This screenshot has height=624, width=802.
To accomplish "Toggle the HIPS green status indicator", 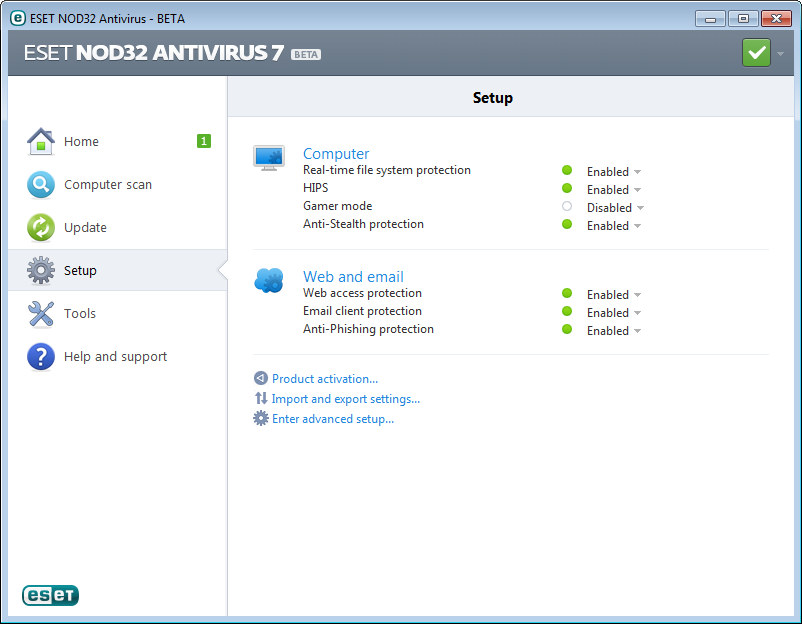I will [x=567, y=188].
